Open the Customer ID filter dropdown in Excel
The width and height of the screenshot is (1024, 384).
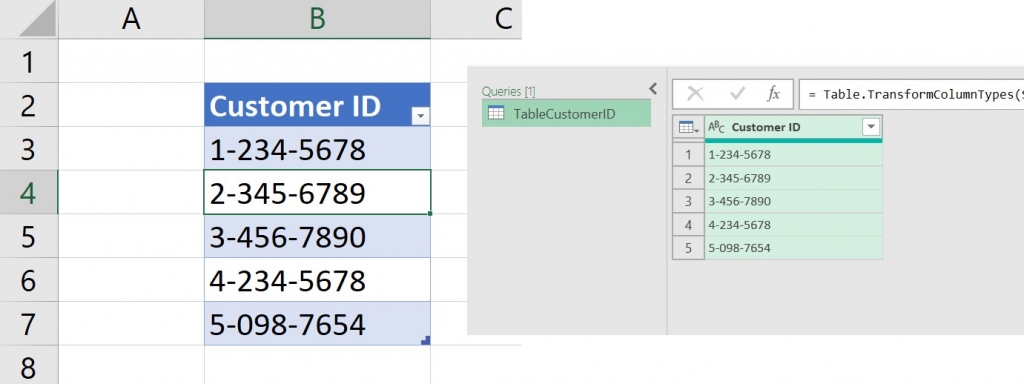420,116
